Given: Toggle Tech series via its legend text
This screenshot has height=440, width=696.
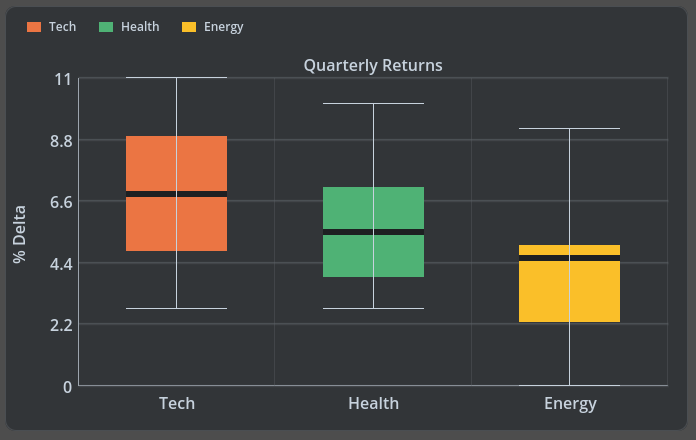Looking at the screenshot, I should [x=62, y=27].
